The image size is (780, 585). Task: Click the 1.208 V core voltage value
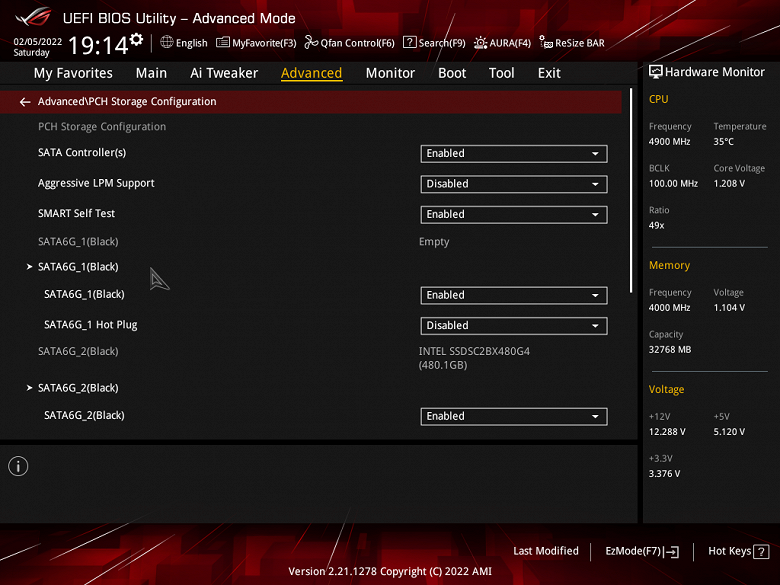pos(729,184)
